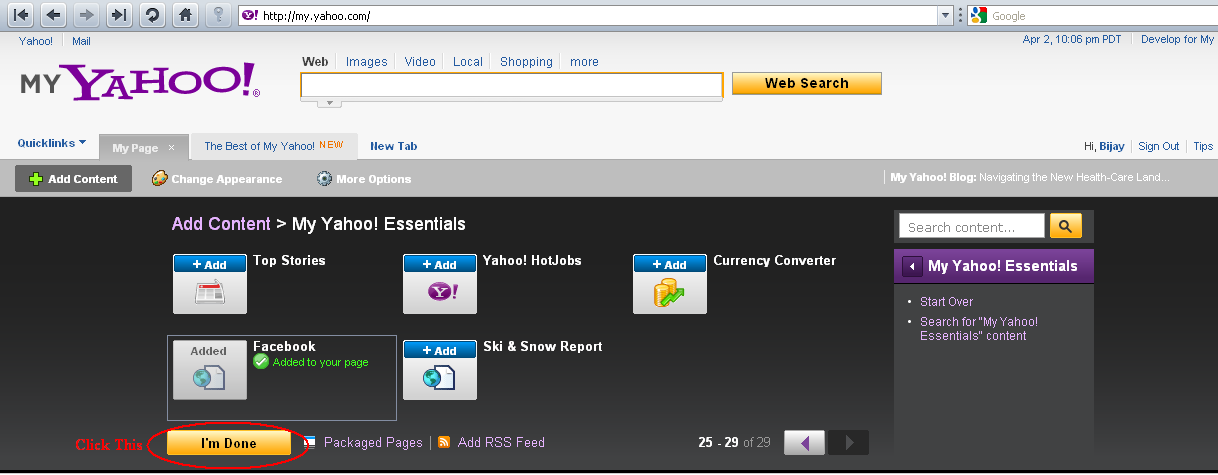Select the Images search tab

coord(366,62)
